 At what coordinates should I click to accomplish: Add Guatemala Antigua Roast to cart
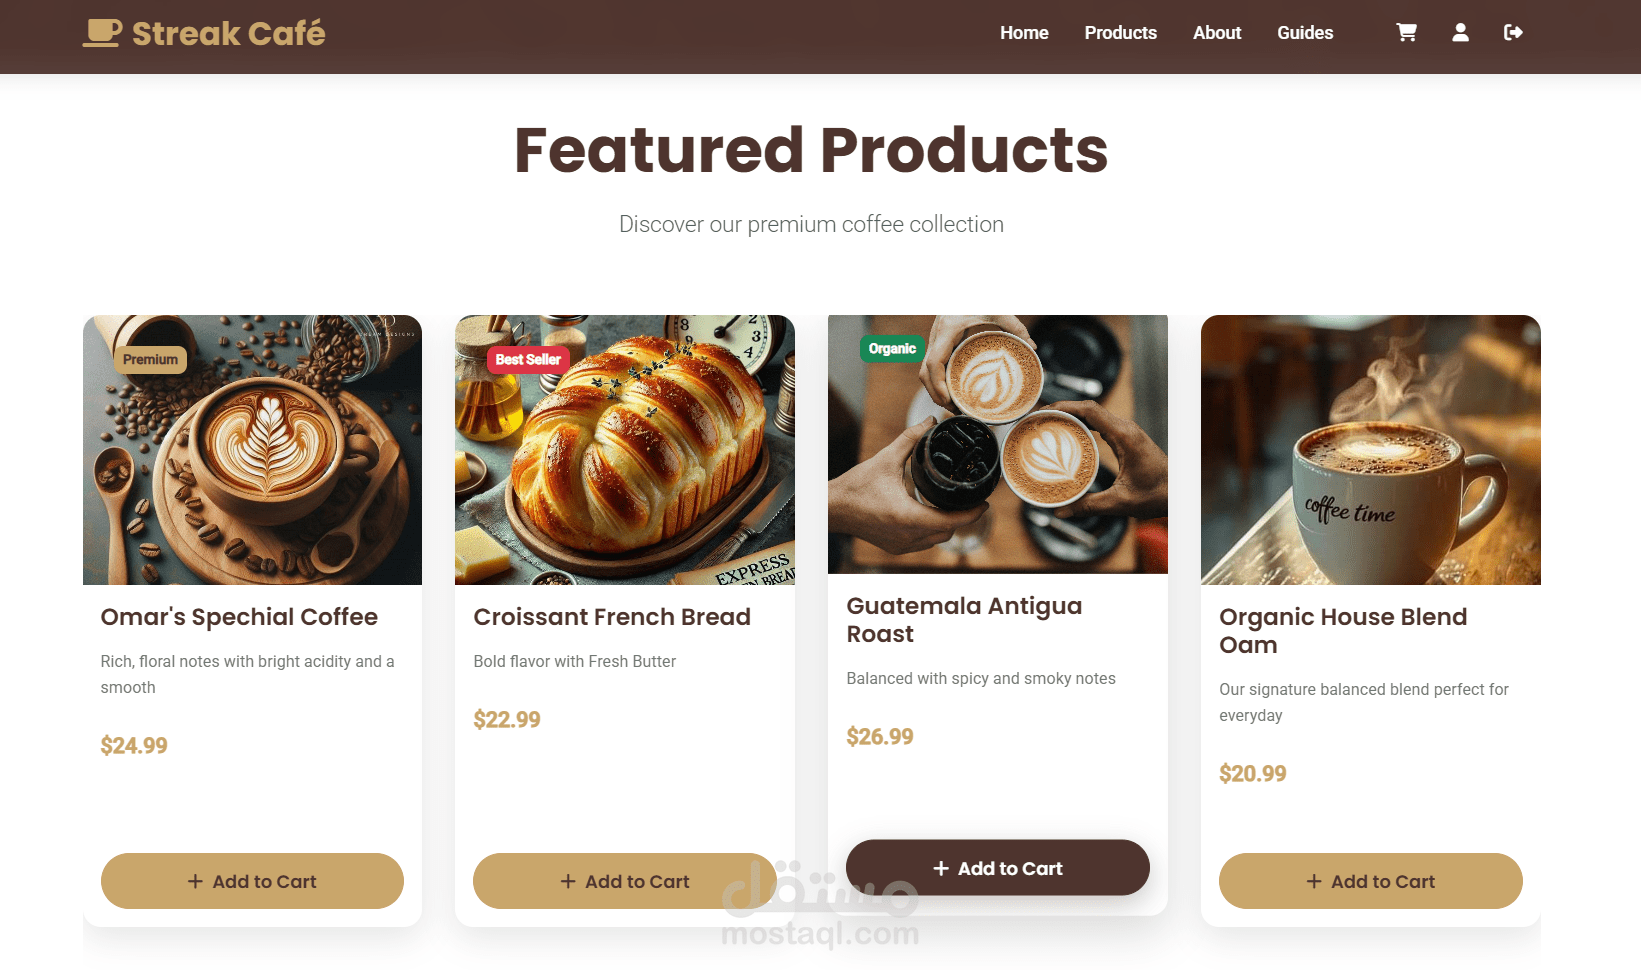coord(998,868)
